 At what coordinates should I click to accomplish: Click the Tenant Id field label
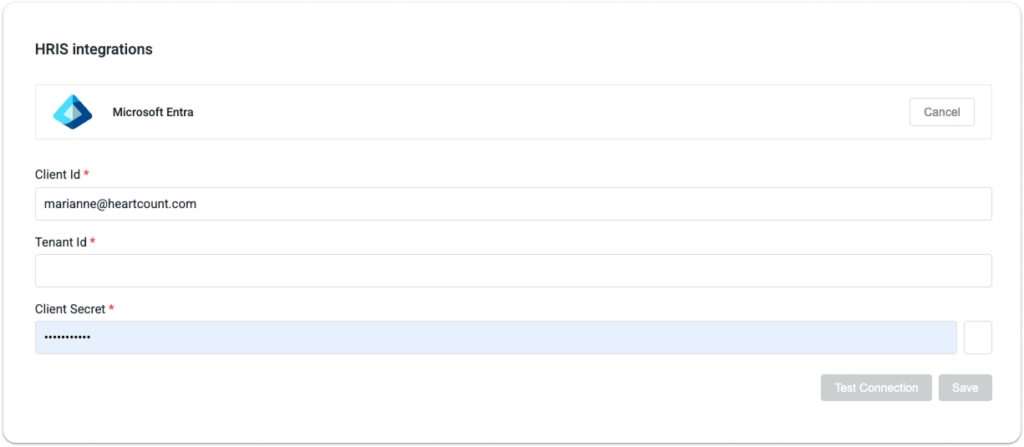tap(60, 242)
